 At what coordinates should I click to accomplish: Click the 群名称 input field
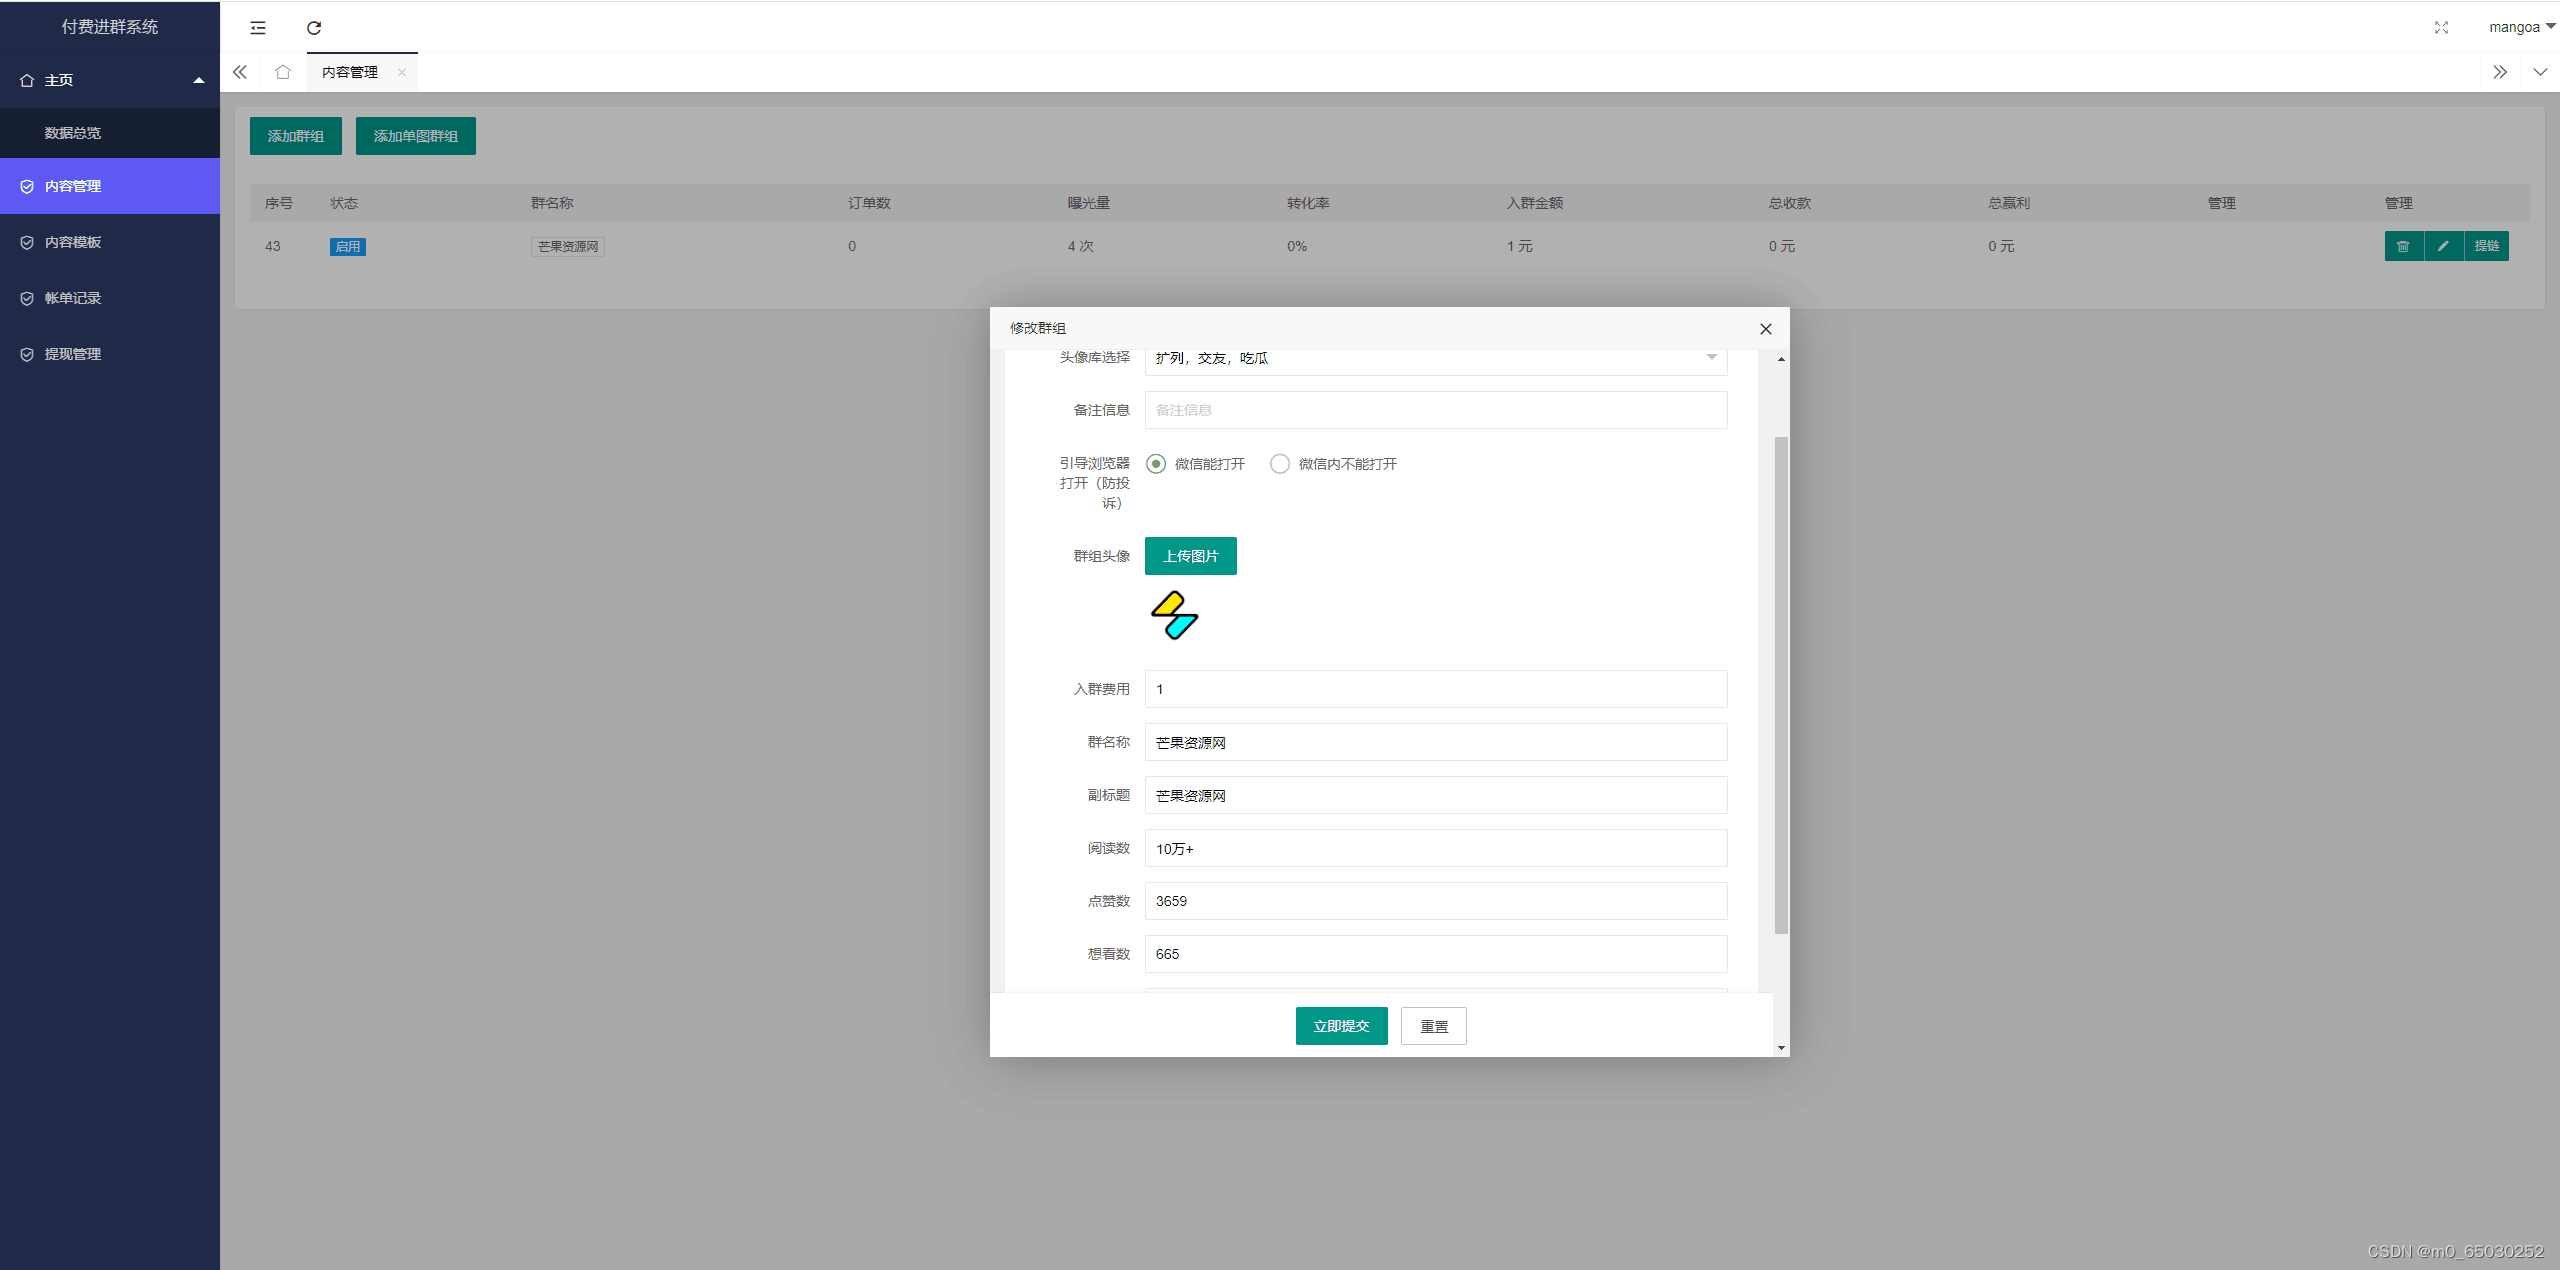[x=1435, y=741]
